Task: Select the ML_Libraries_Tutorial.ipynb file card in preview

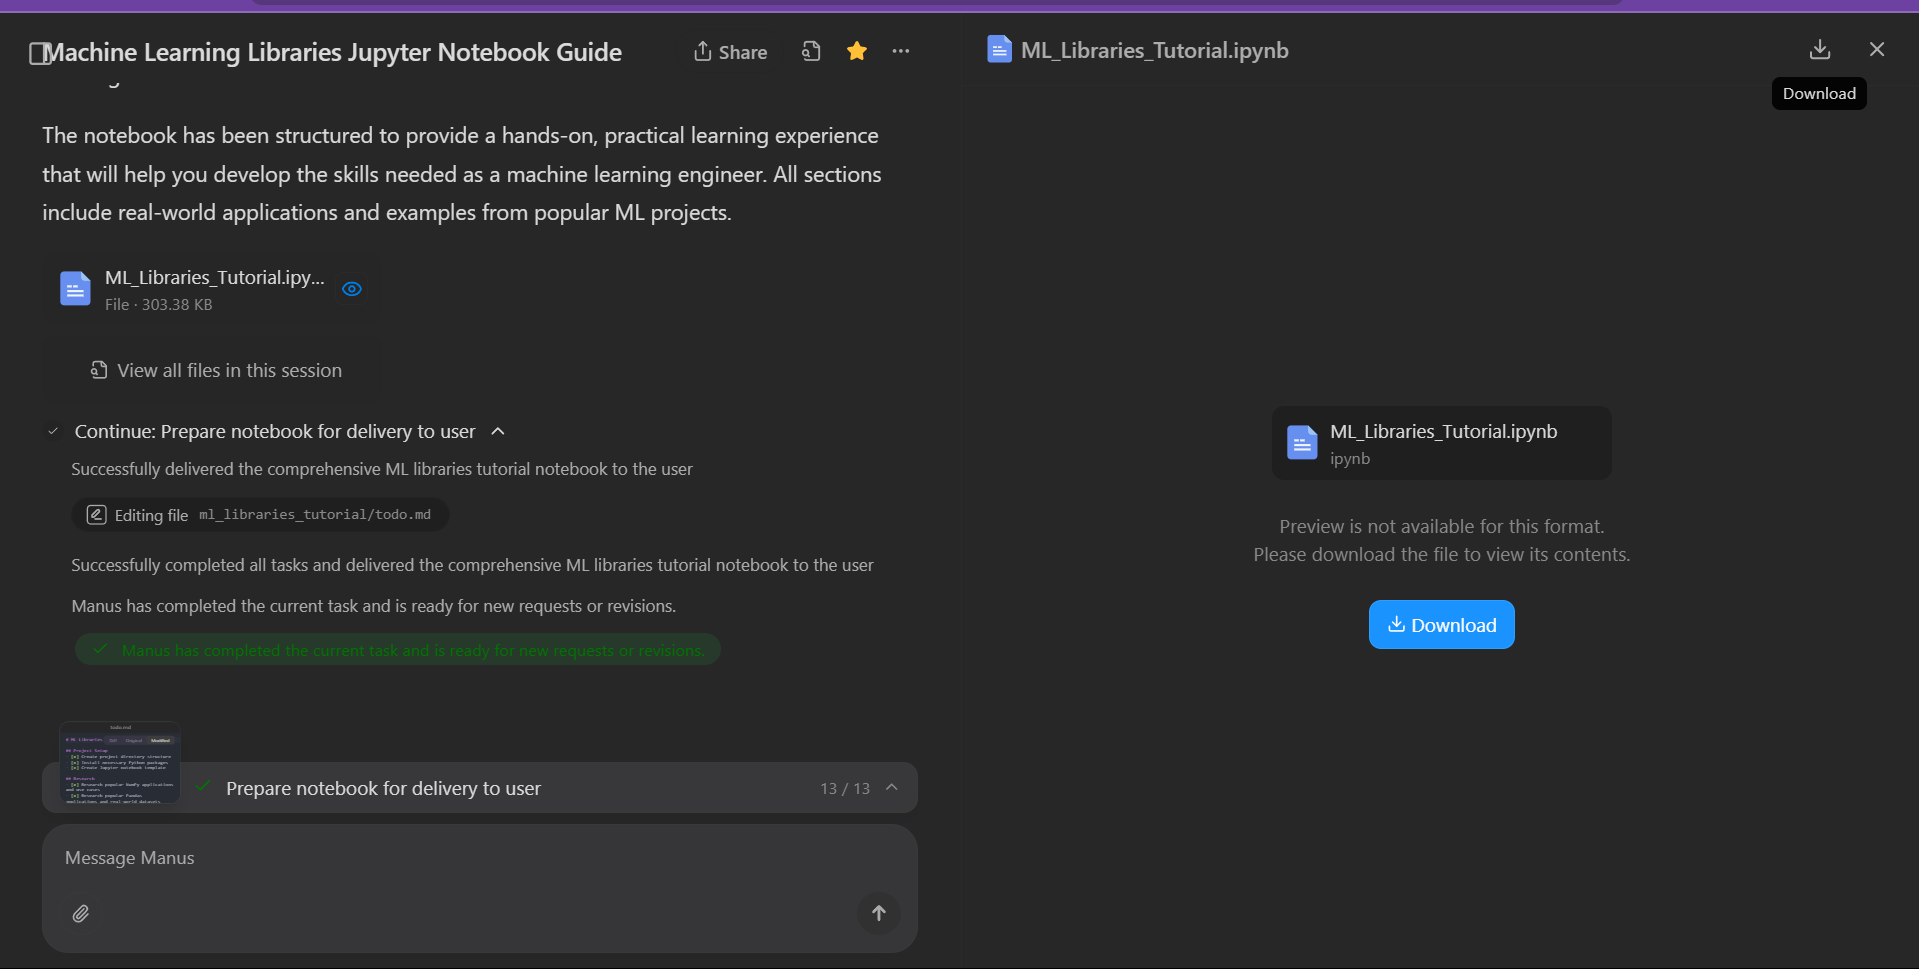Action: click(x=1441, y=443)
